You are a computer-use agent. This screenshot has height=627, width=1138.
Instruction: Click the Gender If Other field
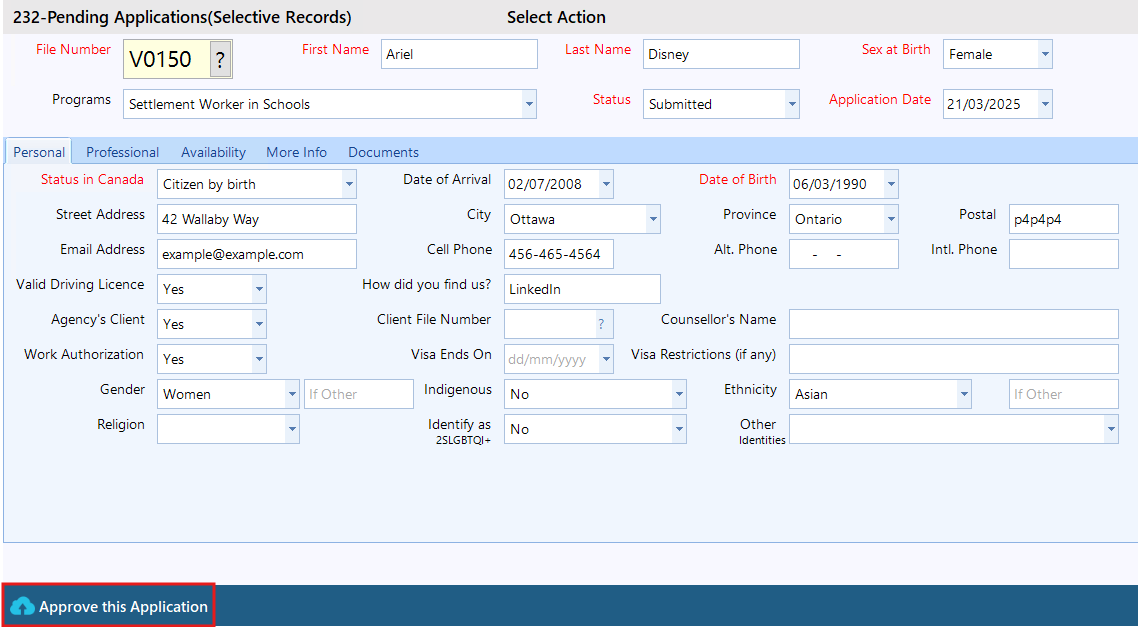click(x=359, y=394)
